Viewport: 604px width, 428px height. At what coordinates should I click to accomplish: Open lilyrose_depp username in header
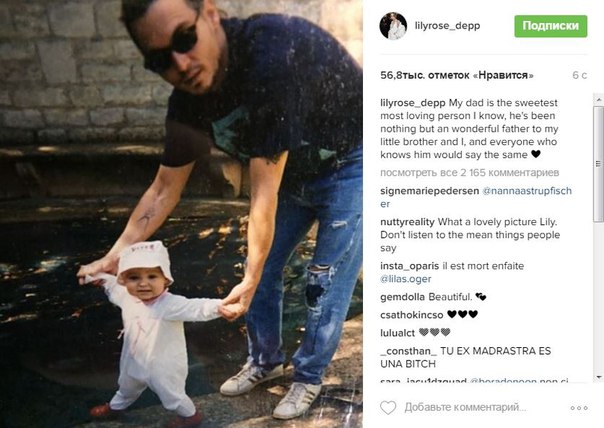pyautogui.click(x=447, y=26)
